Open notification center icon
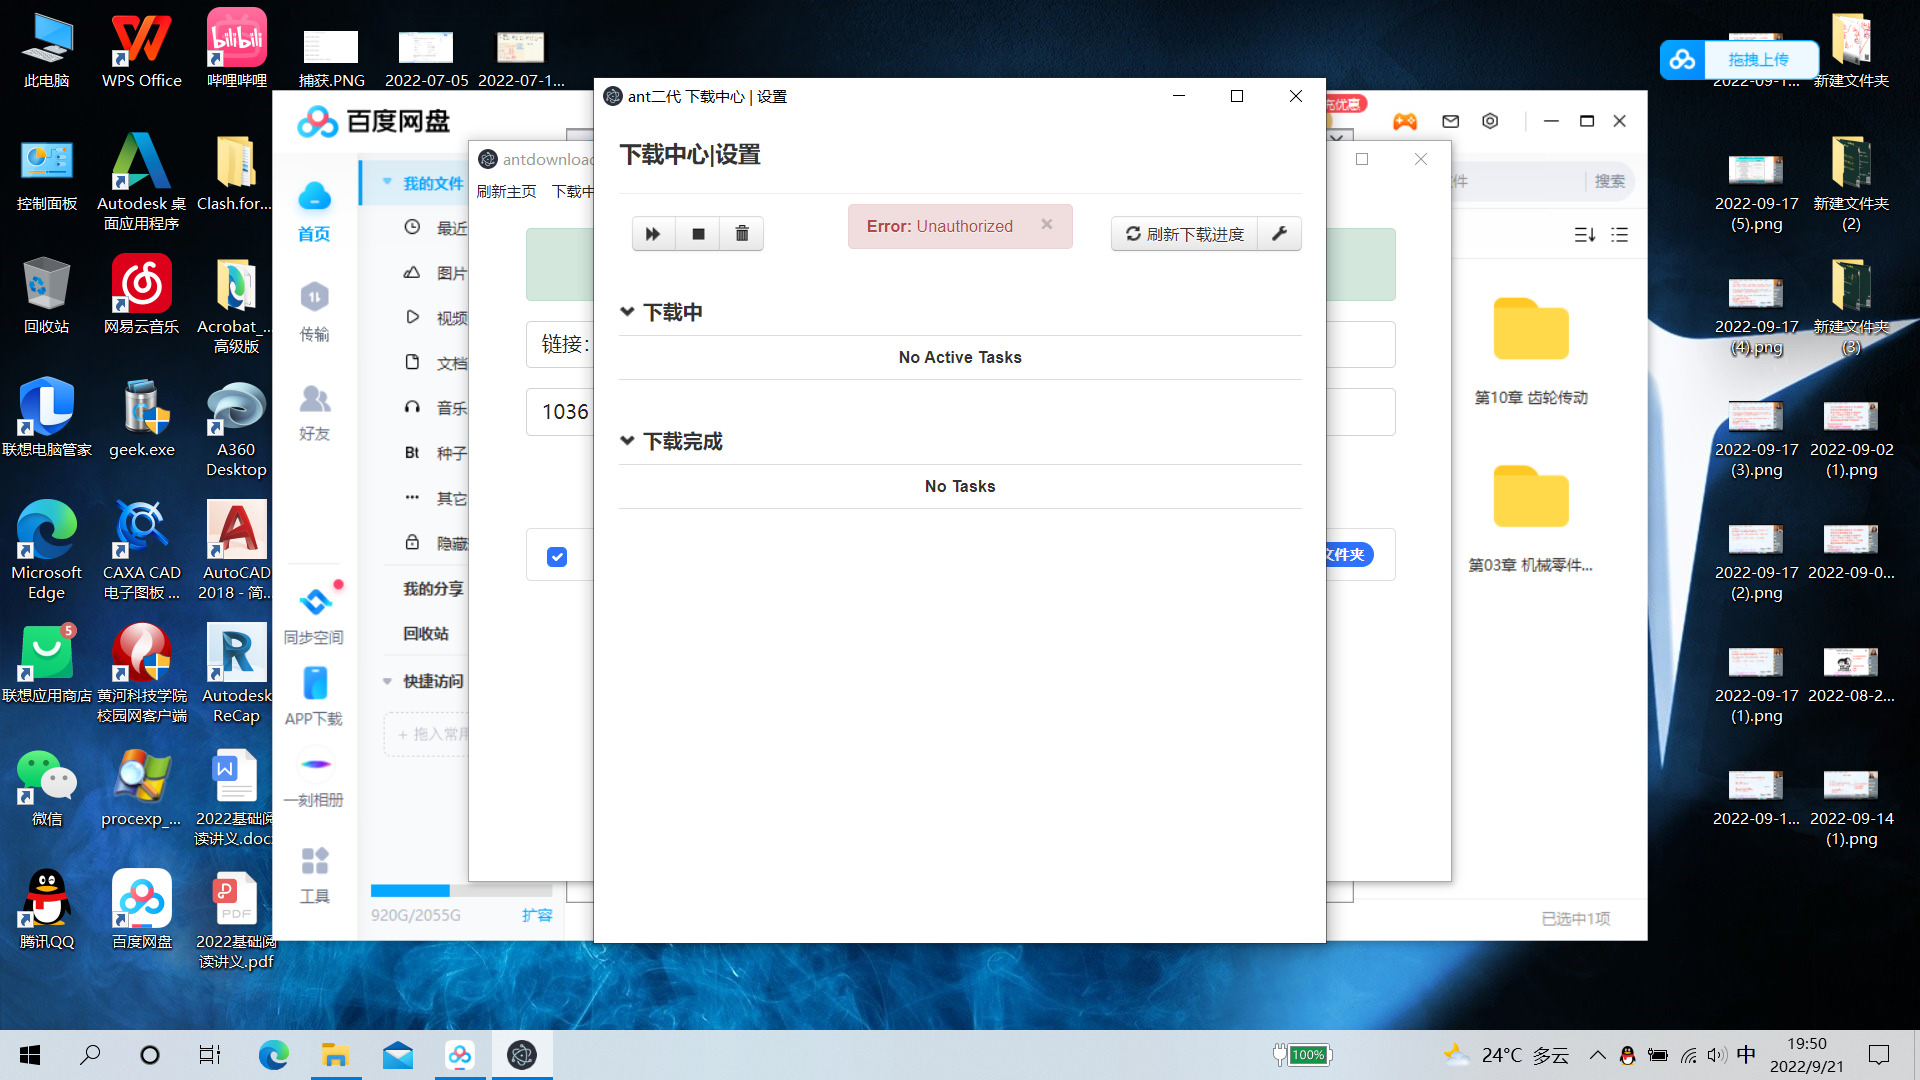The width and height of the screenshot is (1920, 1080). 1879,1055
